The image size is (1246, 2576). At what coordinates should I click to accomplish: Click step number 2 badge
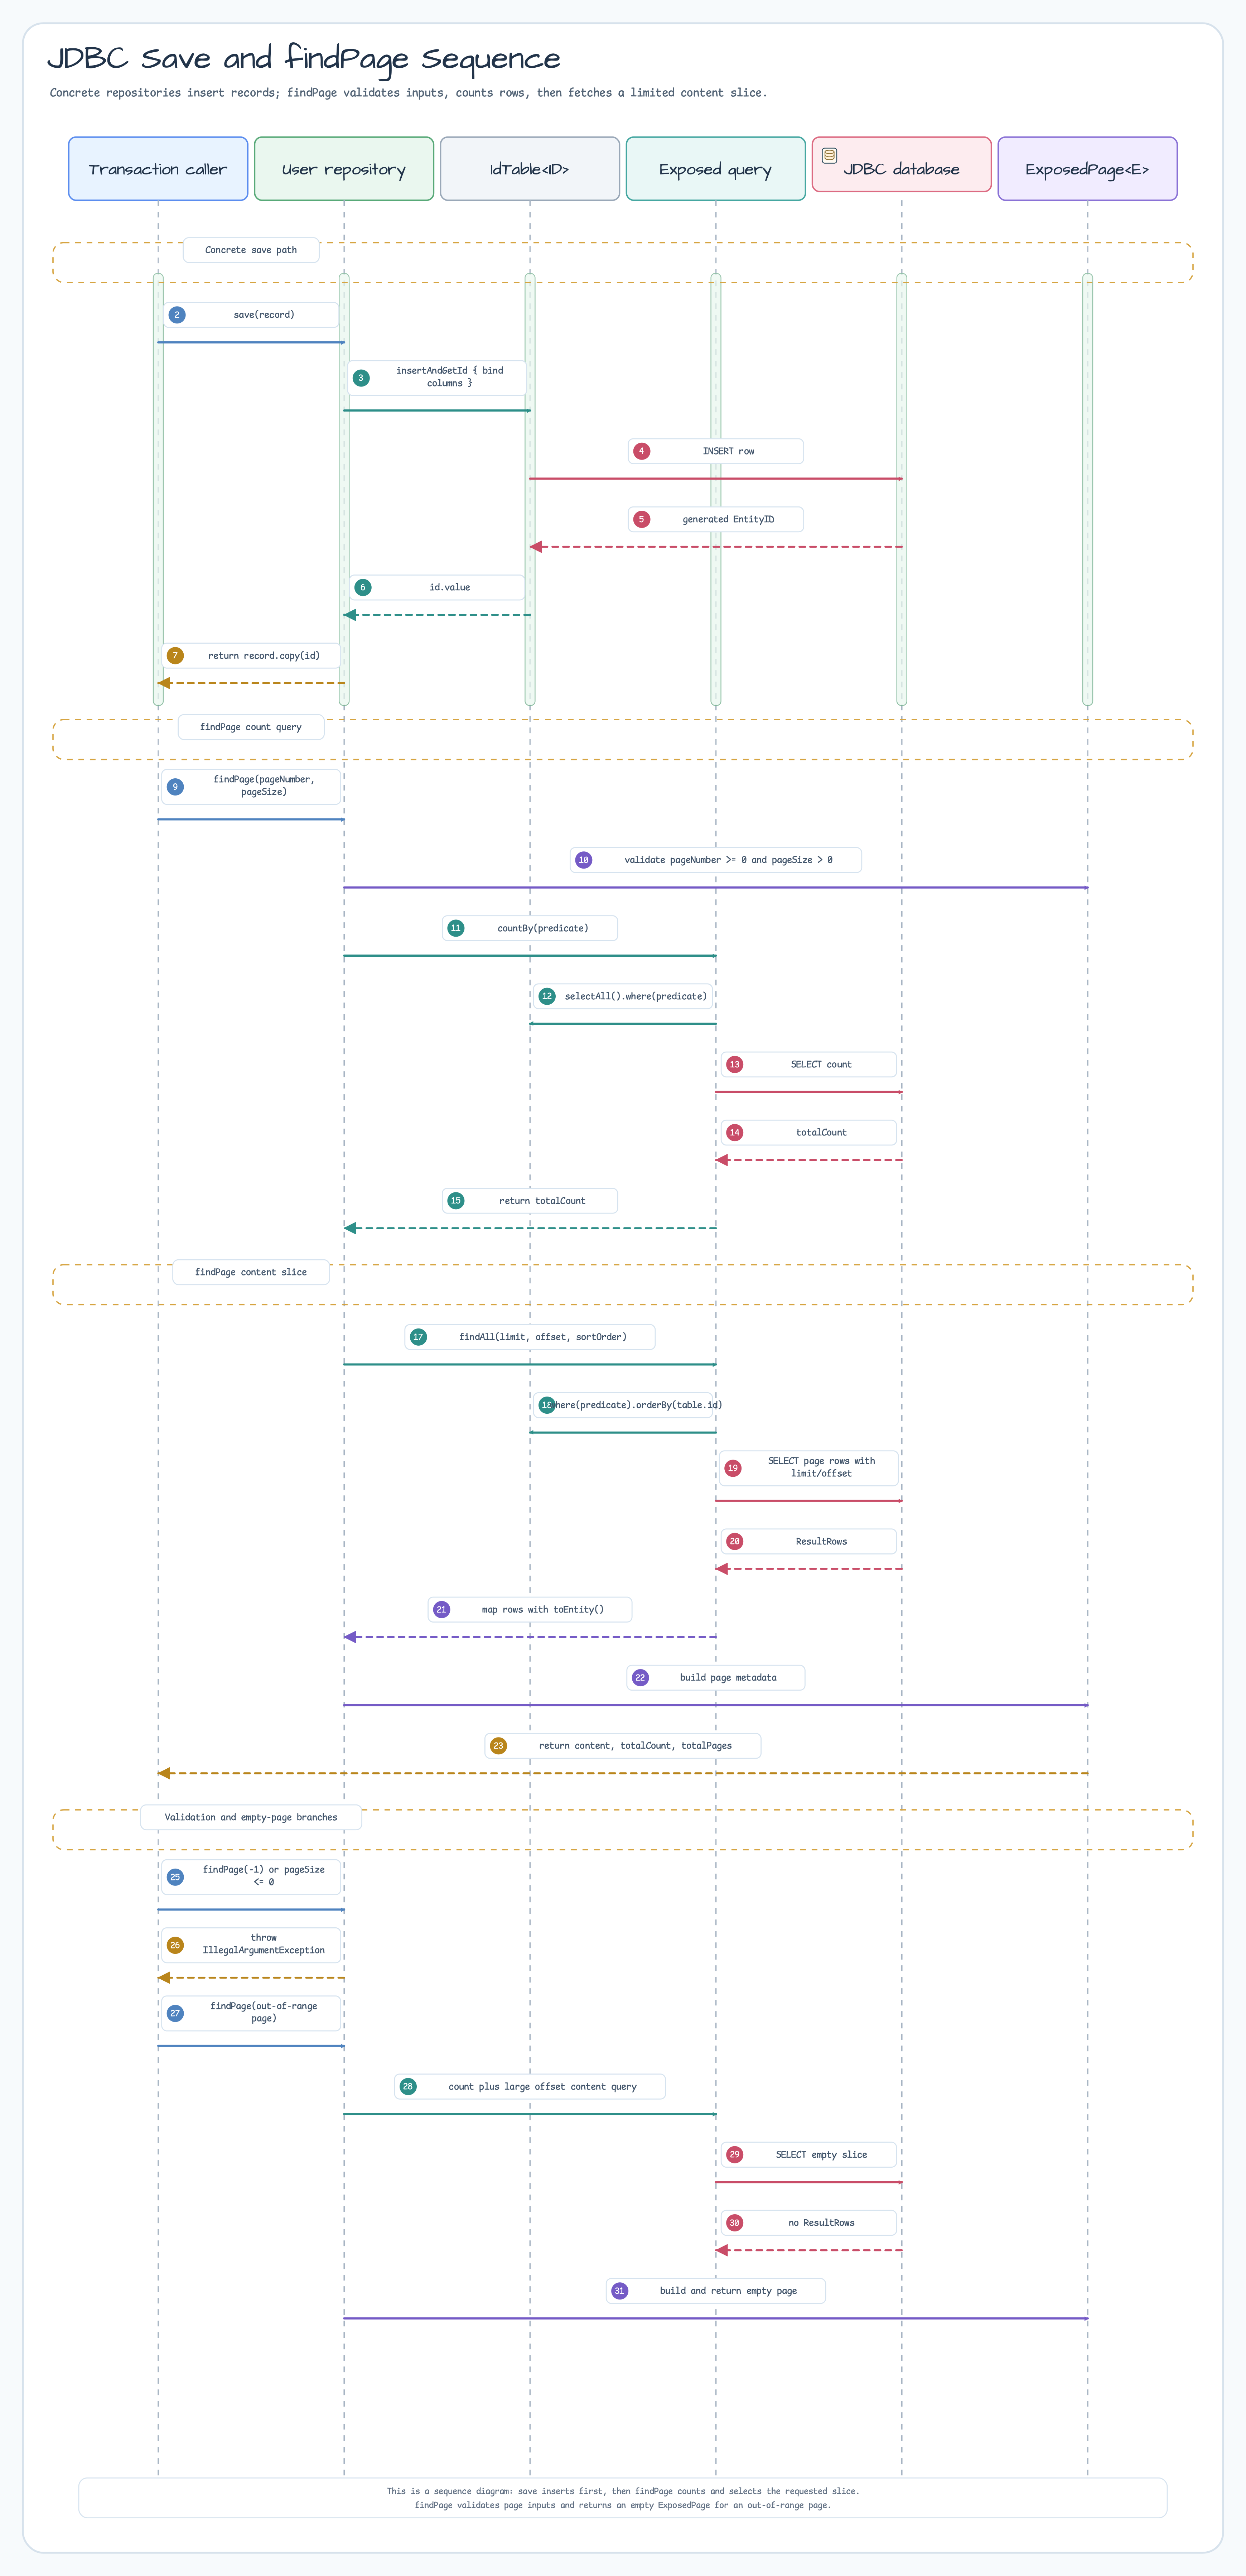[x=177, y=315]
